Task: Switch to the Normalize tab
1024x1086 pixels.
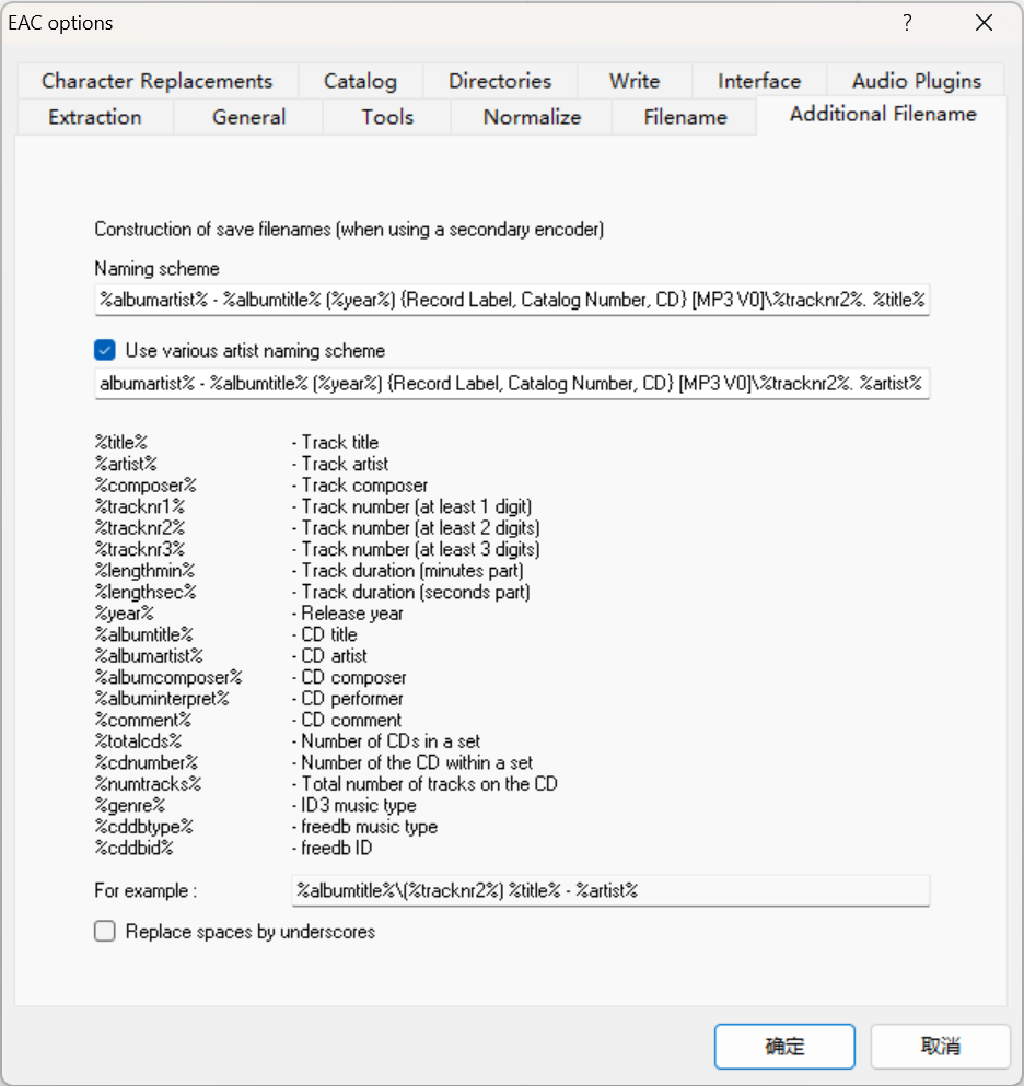Action: (x=531, y=117)
